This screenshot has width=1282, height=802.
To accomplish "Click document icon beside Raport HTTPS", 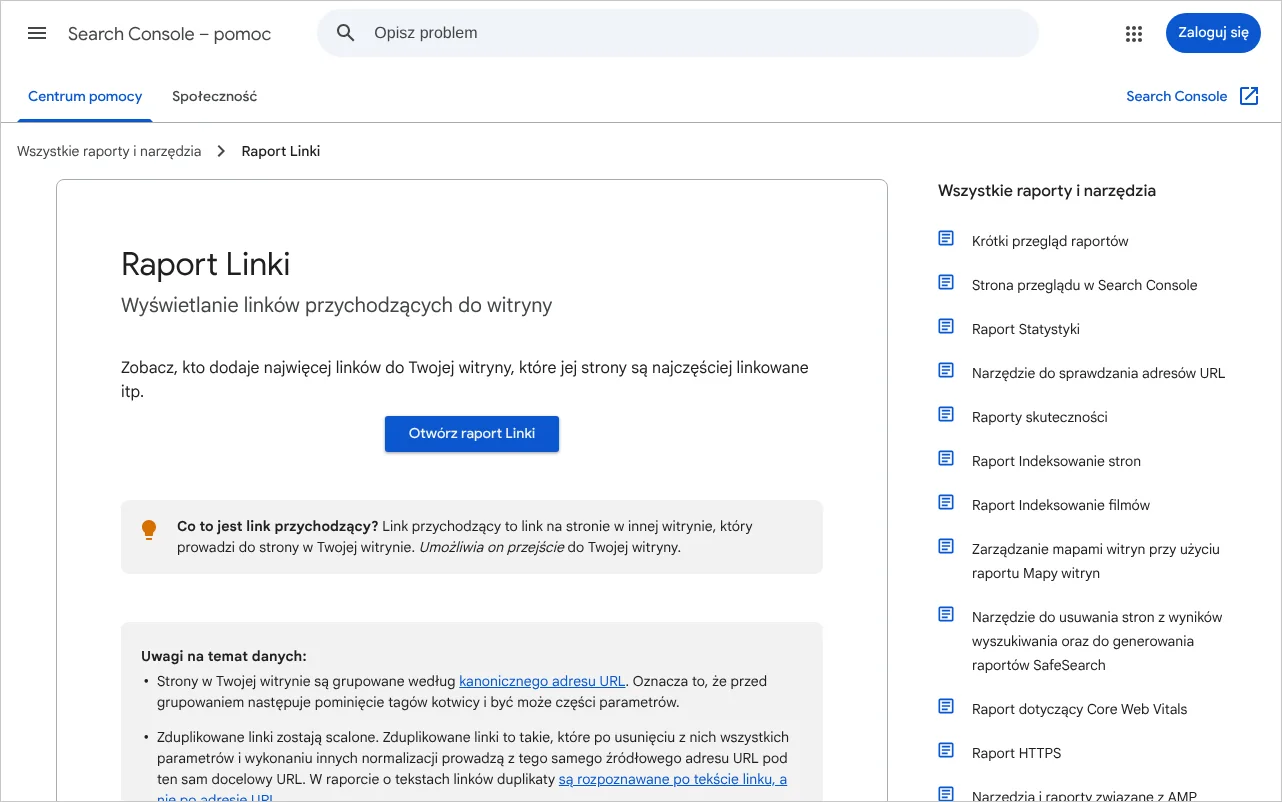I will (946, 750).
